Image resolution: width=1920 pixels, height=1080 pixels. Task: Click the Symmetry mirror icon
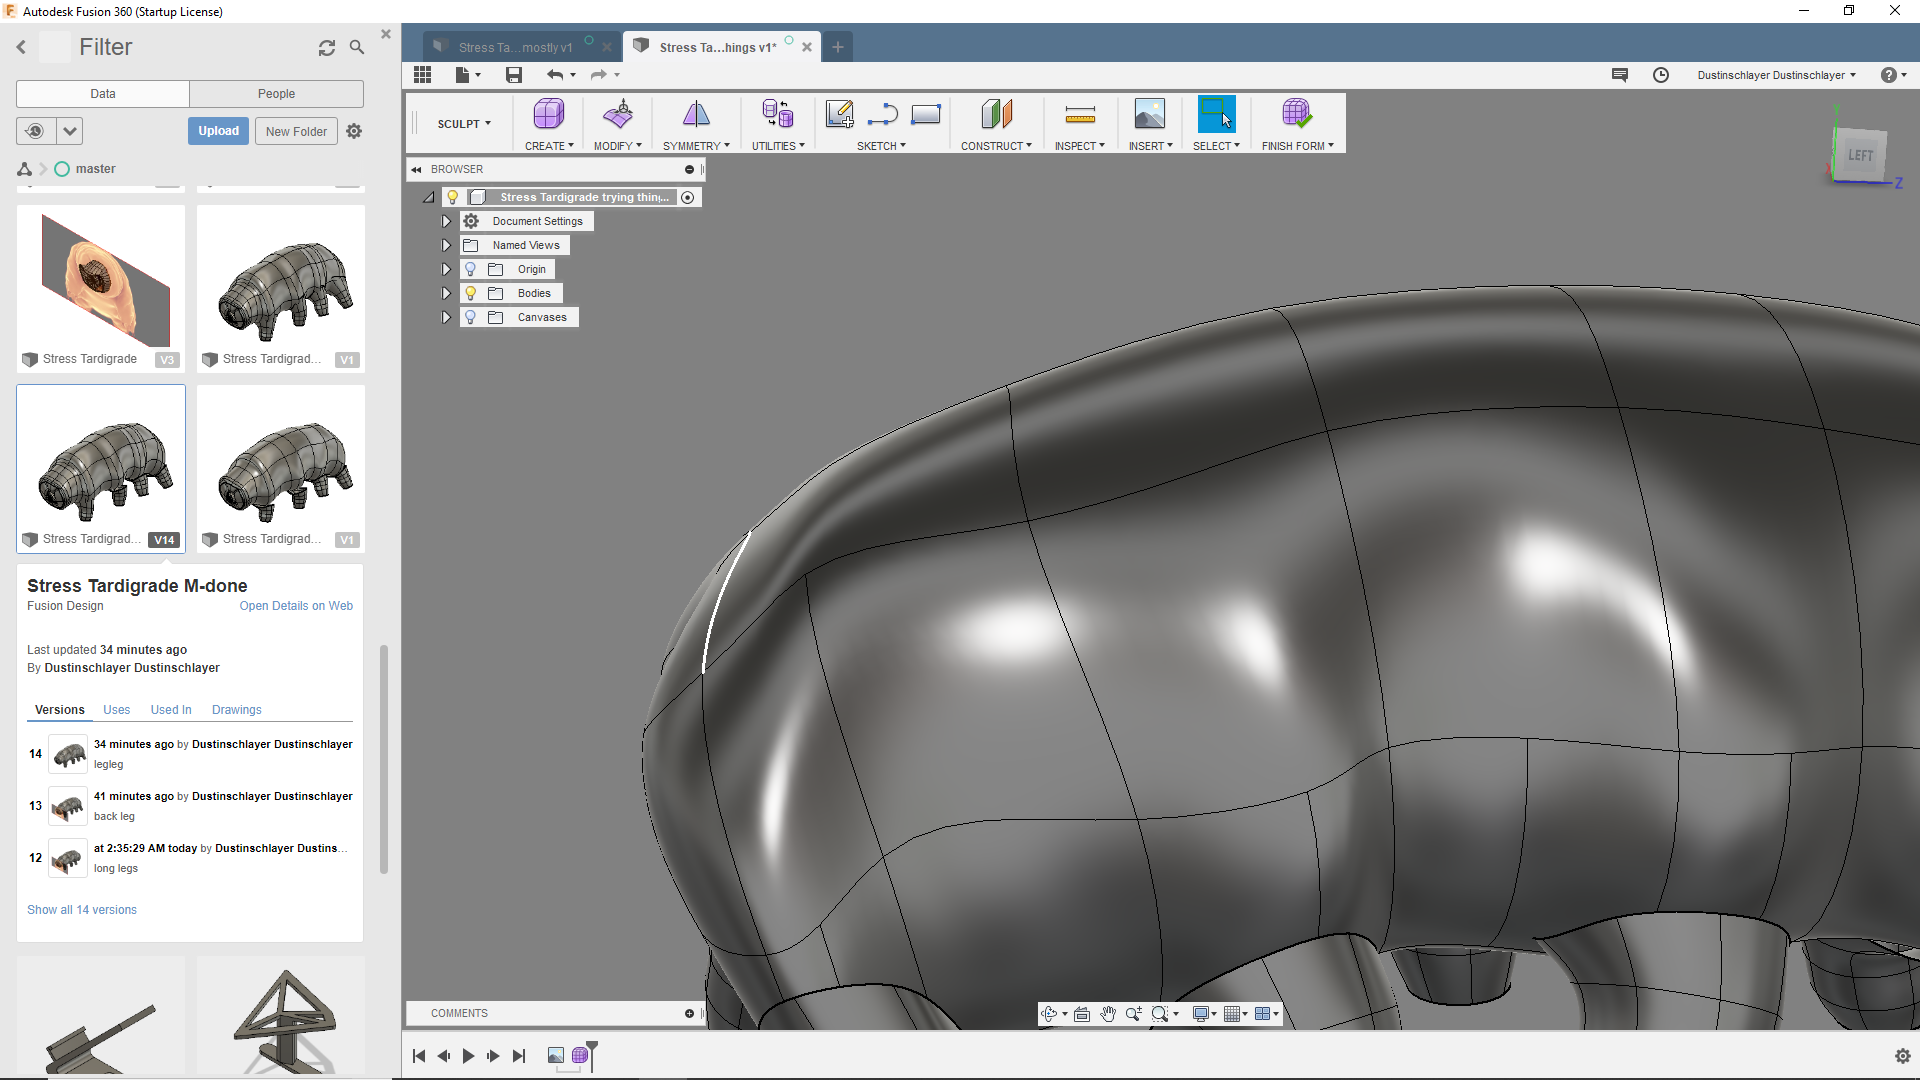(696, 114)
